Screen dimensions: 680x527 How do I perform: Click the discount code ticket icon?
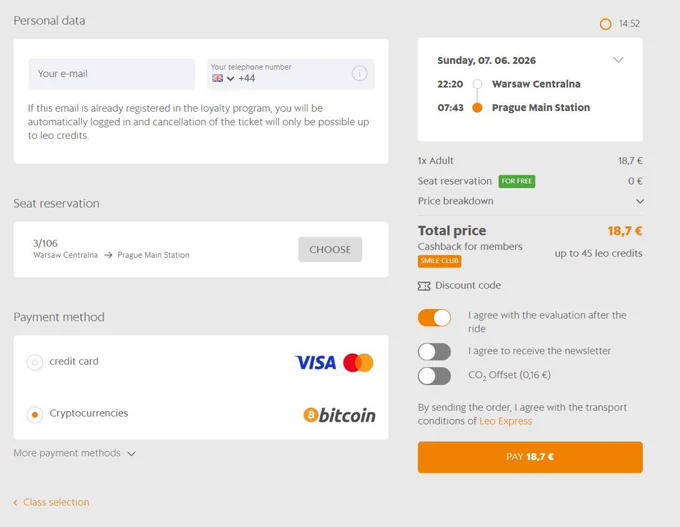(x=424, y=286)
